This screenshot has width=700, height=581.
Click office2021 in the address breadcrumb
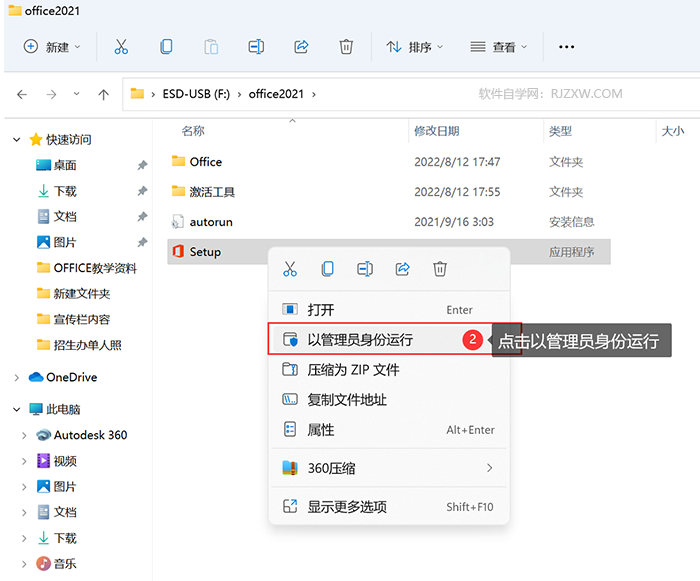point(276,94)
